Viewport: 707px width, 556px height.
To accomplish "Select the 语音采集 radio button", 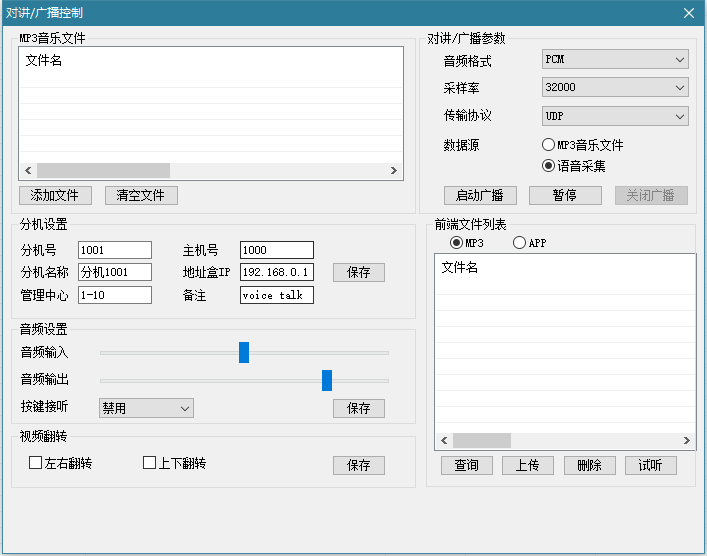I will (549, 166).
